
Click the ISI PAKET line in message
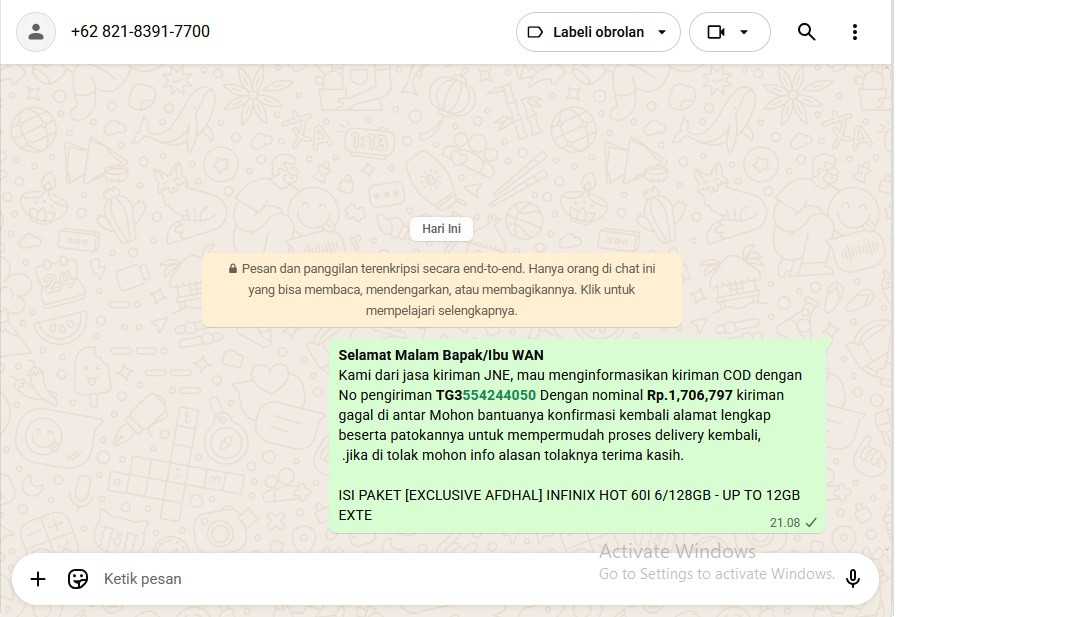click(569, 505)
